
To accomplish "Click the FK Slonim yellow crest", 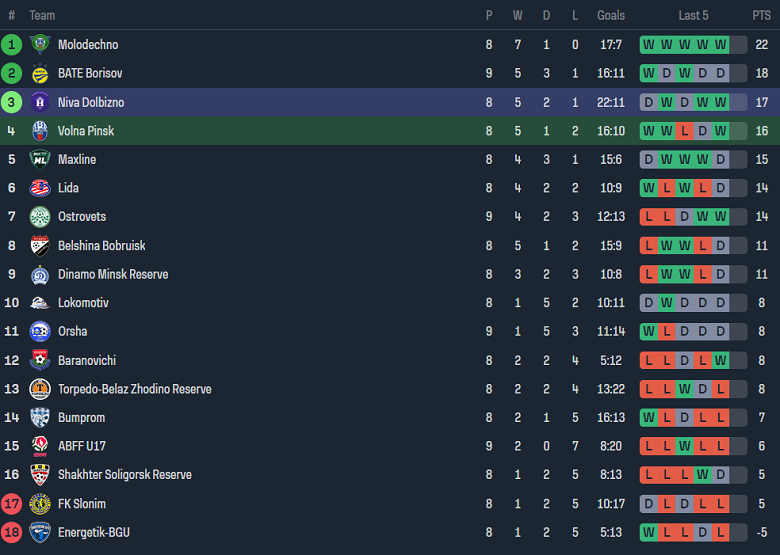I will (40, 504).
